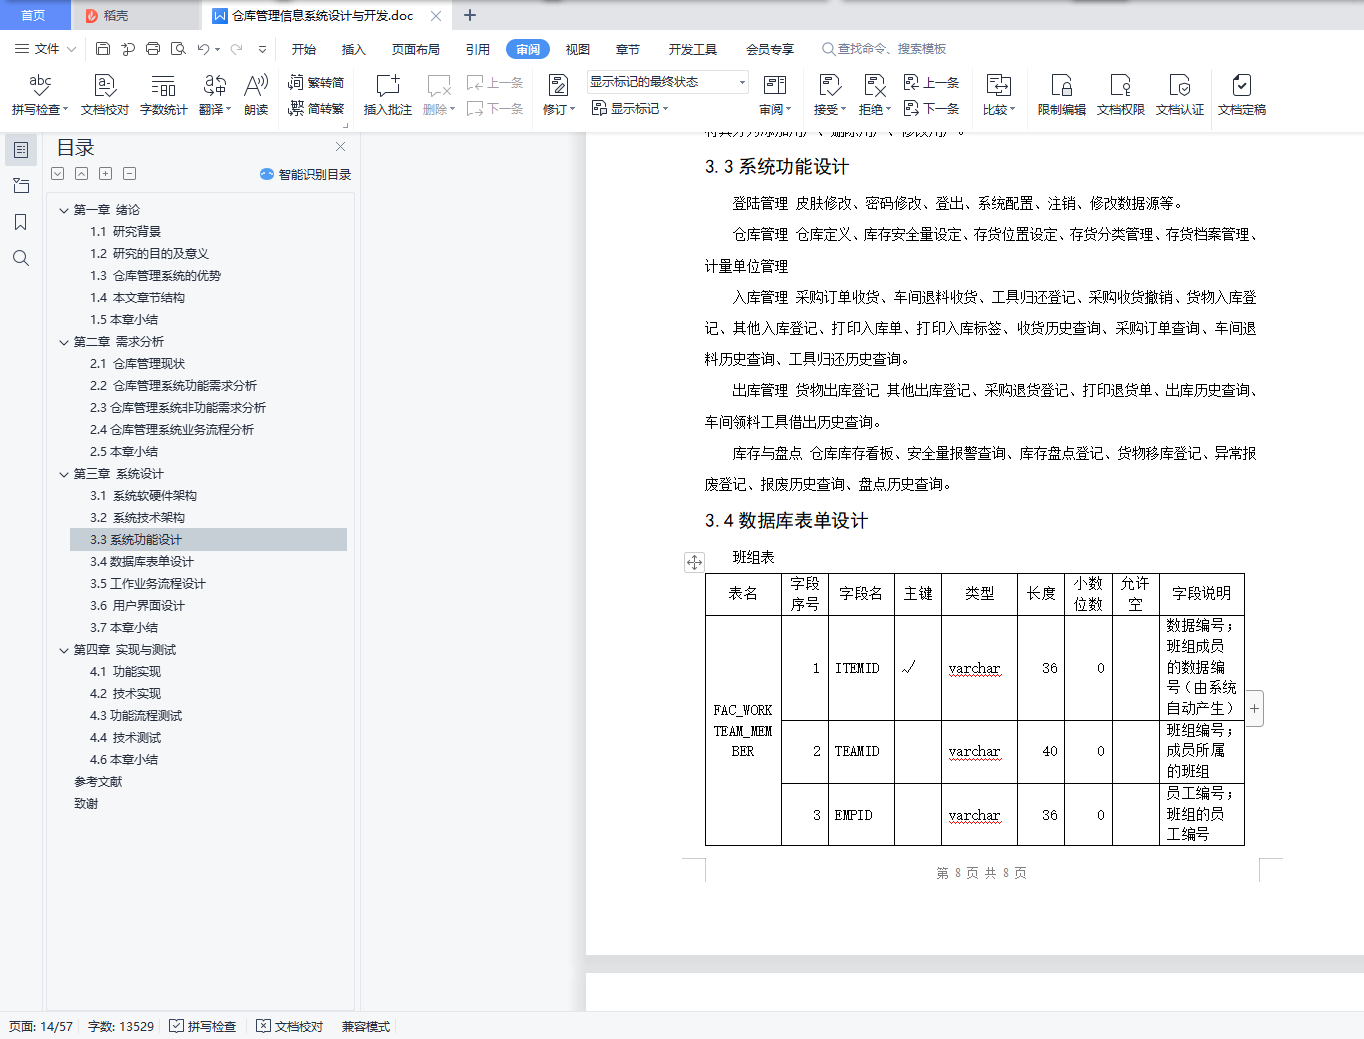This screenshot has width=1364, height=1039.
Task: Go to previous change with 上一条 button
Action: (931, 82)
